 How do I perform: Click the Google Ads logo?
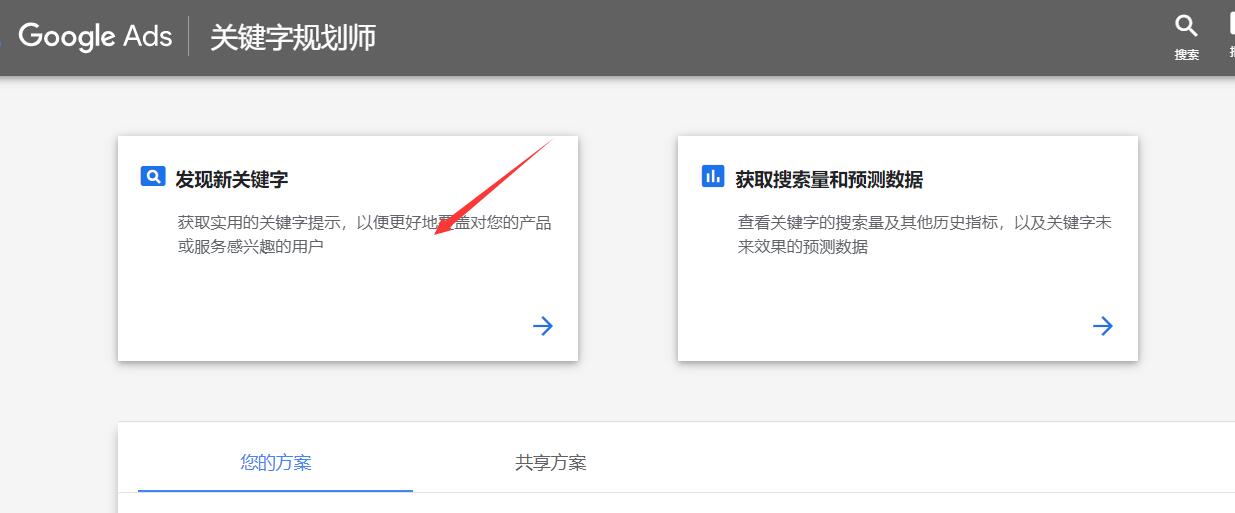tap(95, 37)
